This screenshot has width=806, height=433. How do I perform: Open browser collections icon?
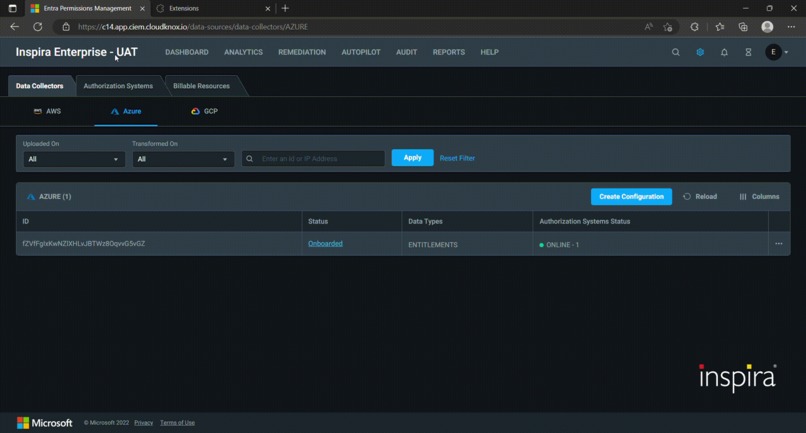tap(743, 27)
